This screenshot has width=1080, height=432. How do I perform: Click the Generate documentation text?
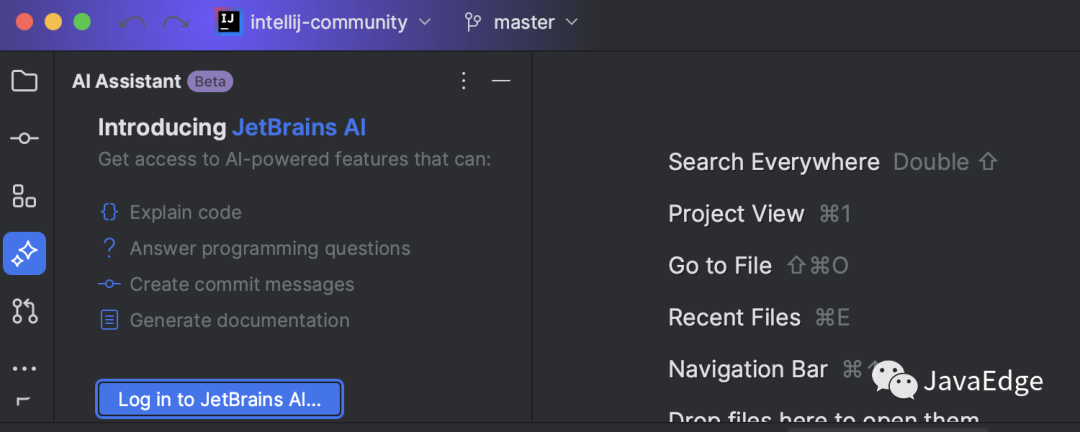(240, 320)
